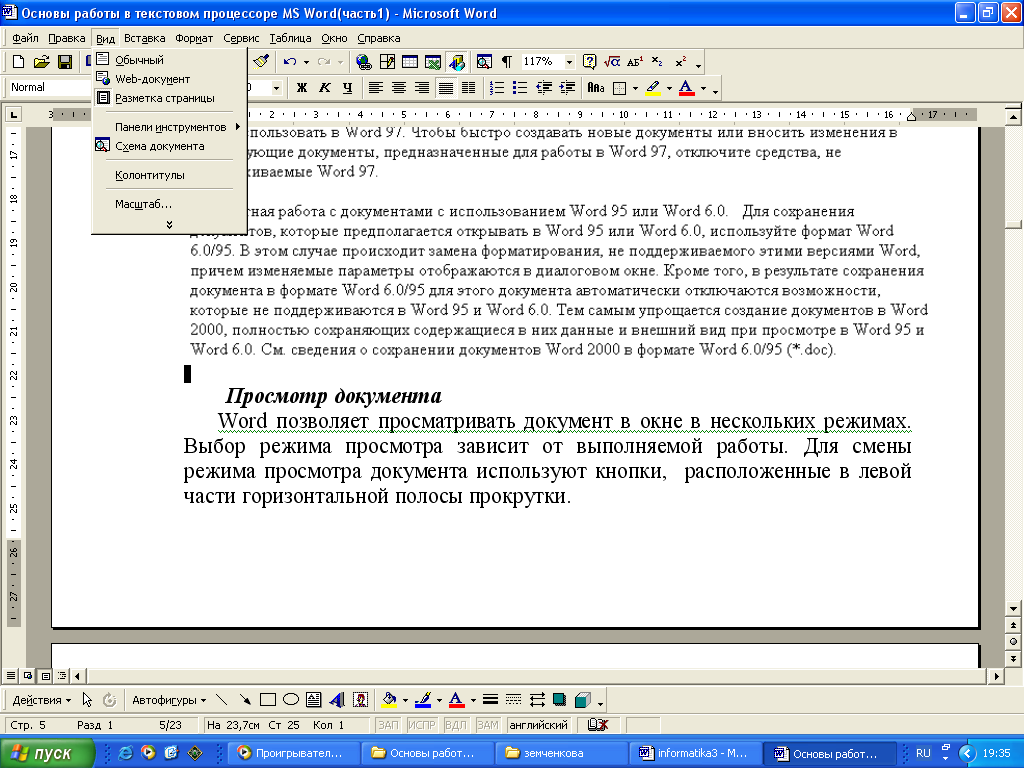This screenshot has height=768, width=1024.
Task: Toggle bold Ж formatting
Action: coord(301,88)
